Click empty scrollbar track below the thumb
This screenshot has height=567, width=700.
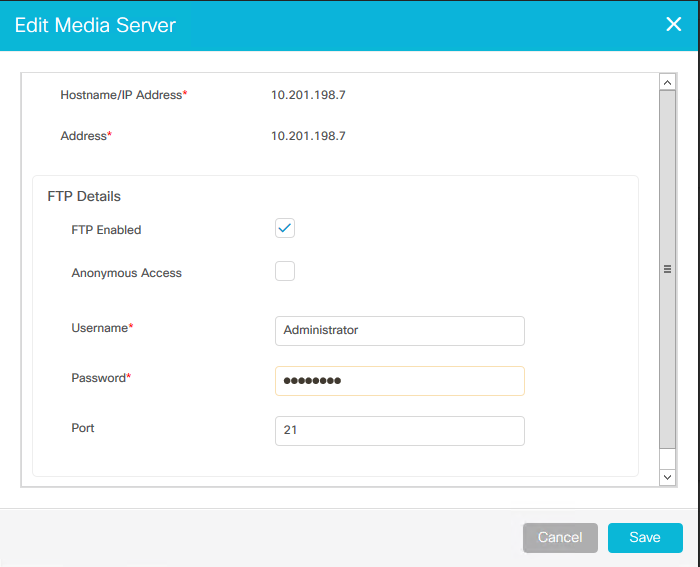[667, 459]
